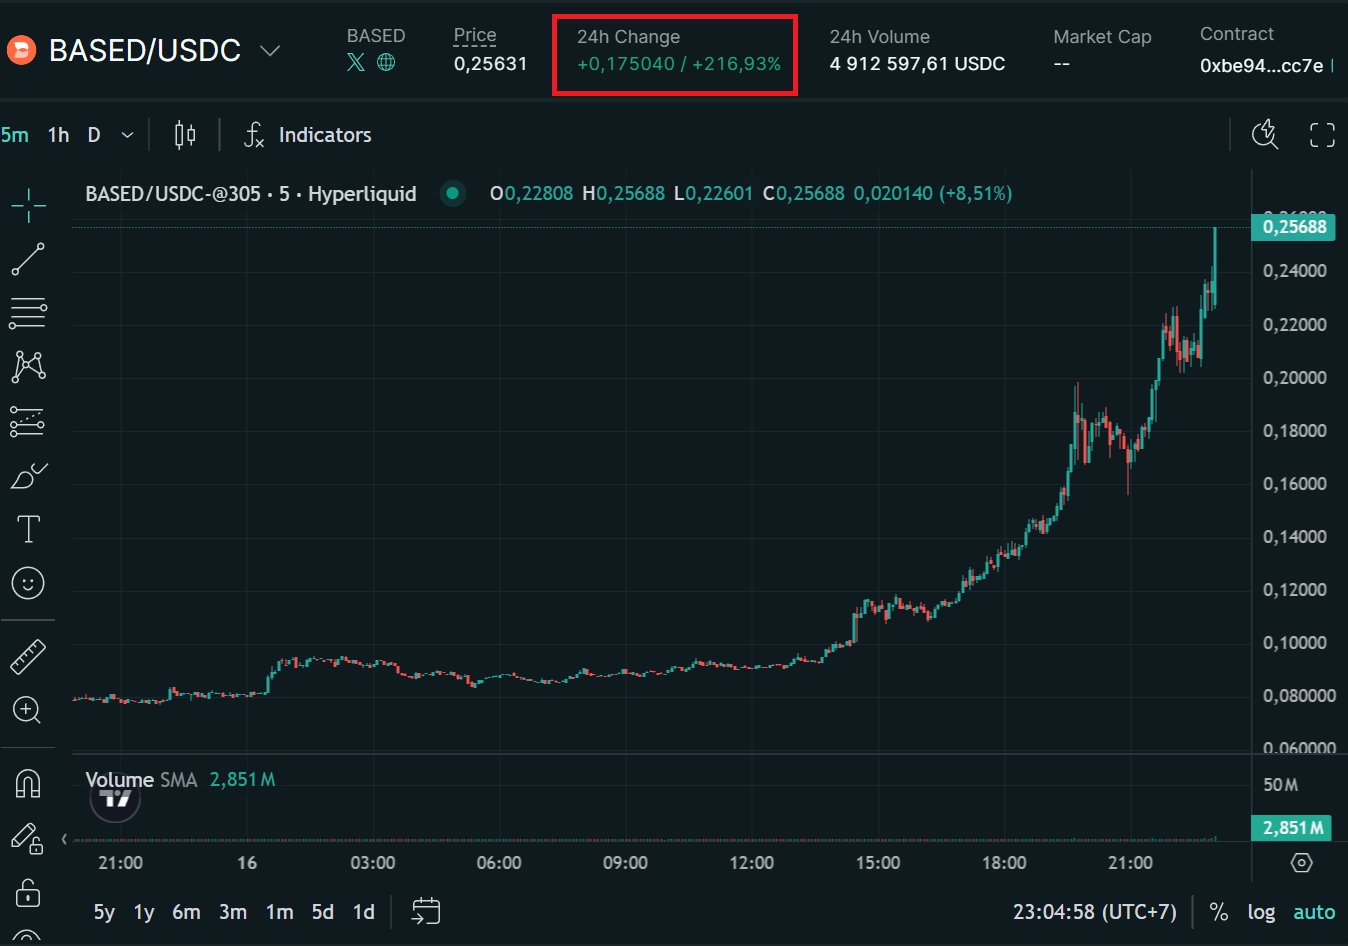Viewport: 1348px width, 946px height.
Task: Toggle auto scale
Action: click(1314, 911)
